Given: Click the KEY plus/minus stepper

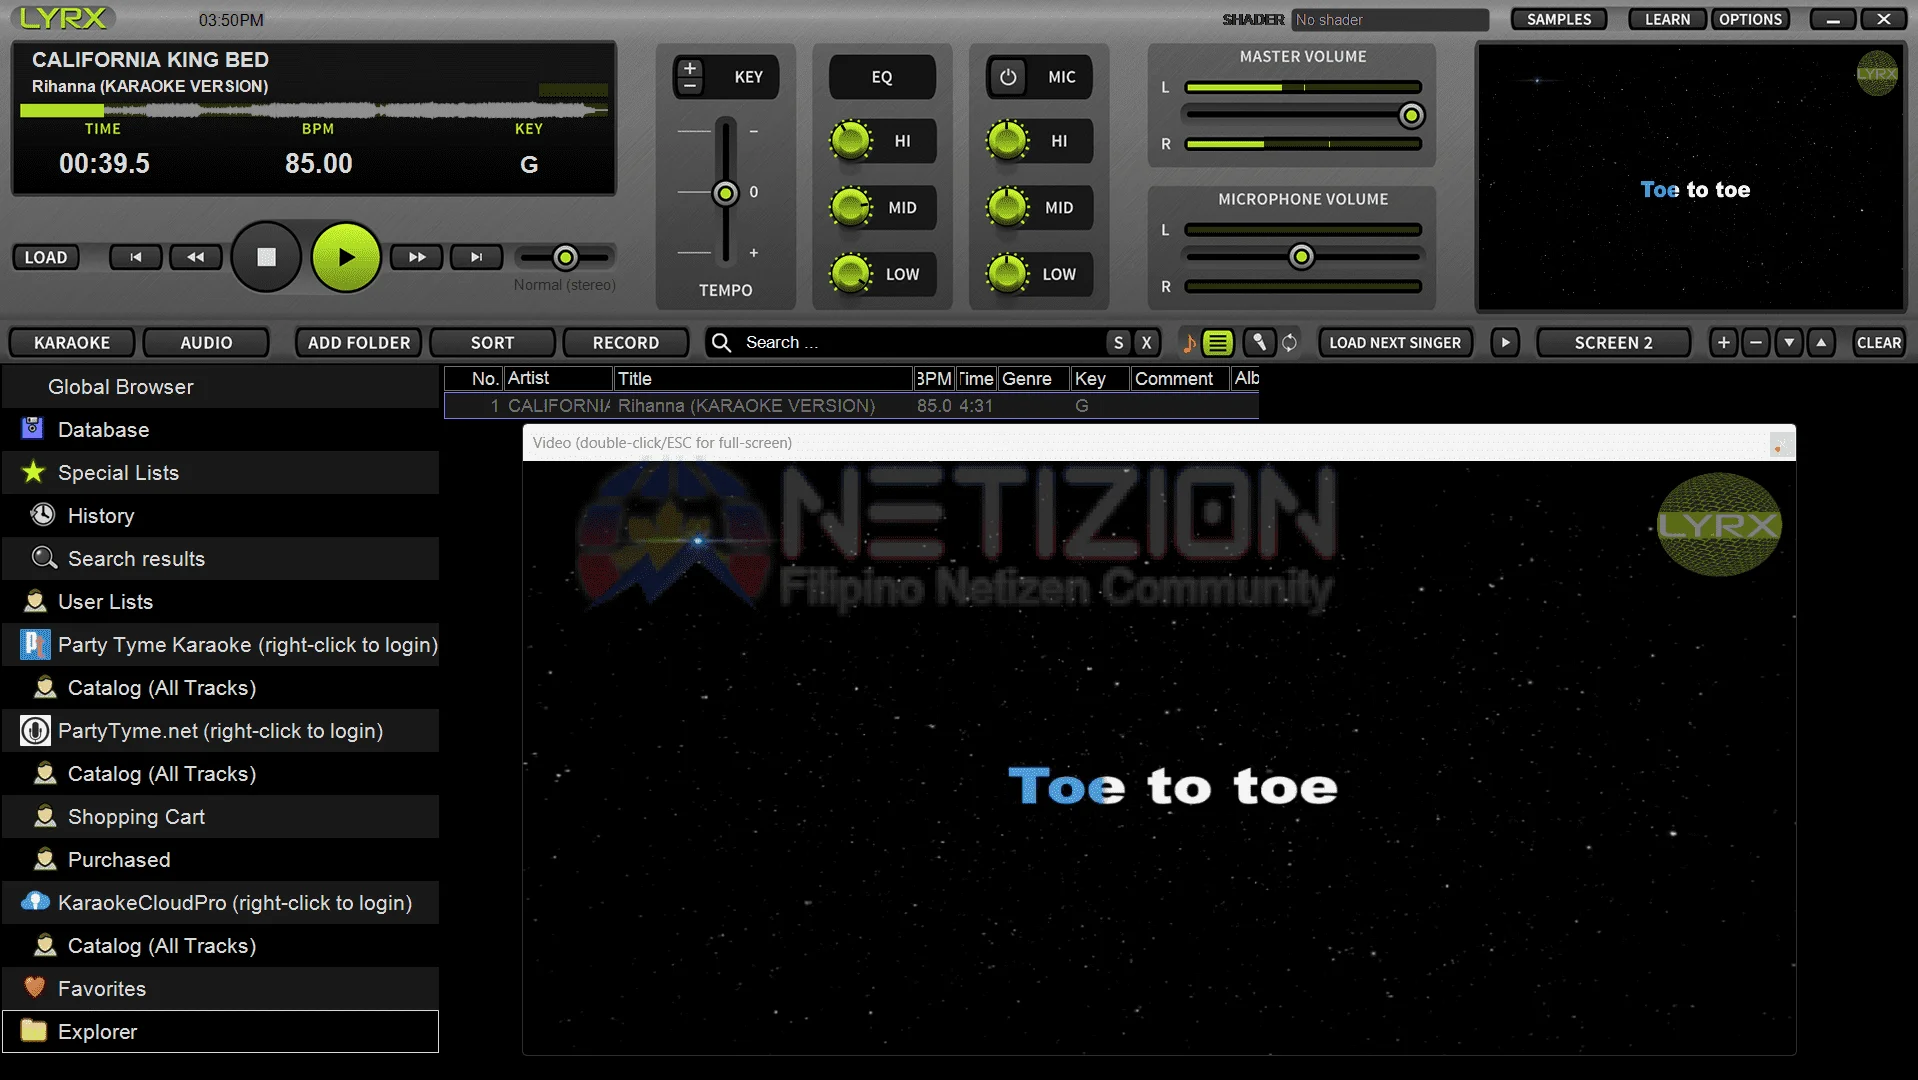Looking at the screenshot, I should 689,77.
